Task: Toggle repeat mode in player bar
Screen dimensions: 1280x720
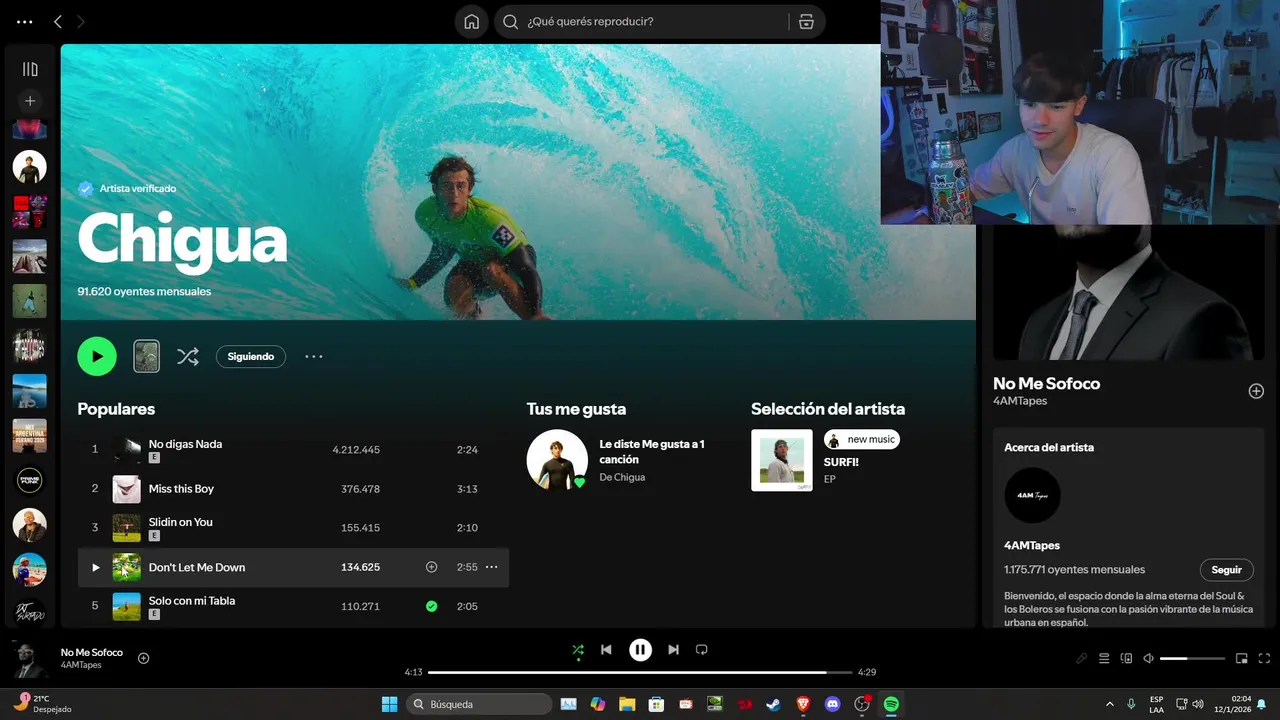Action: (701, 650)
